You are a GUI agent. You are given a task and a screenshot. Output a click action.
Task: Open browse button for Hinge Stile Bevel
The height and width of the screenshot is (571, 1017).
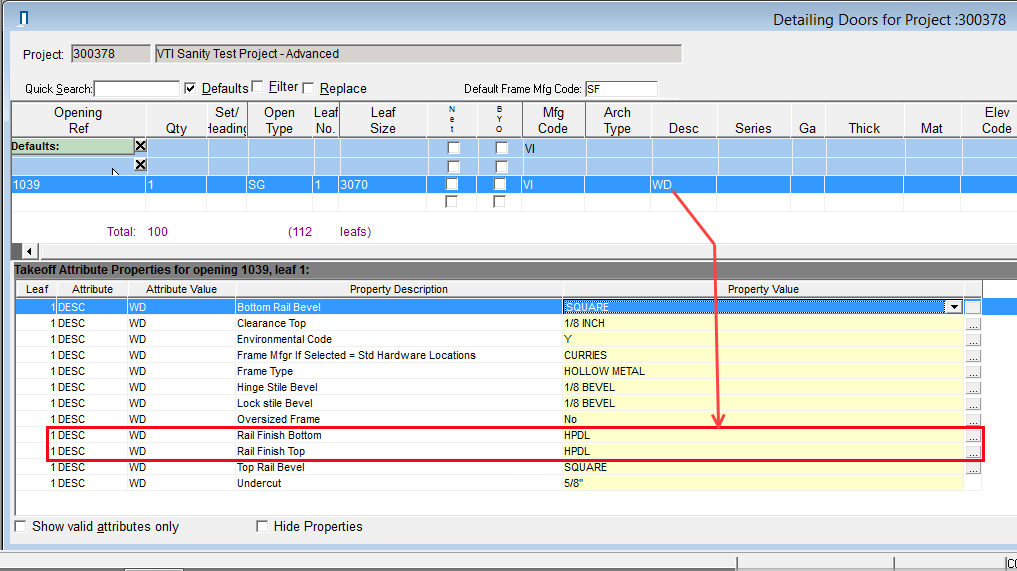973,388
